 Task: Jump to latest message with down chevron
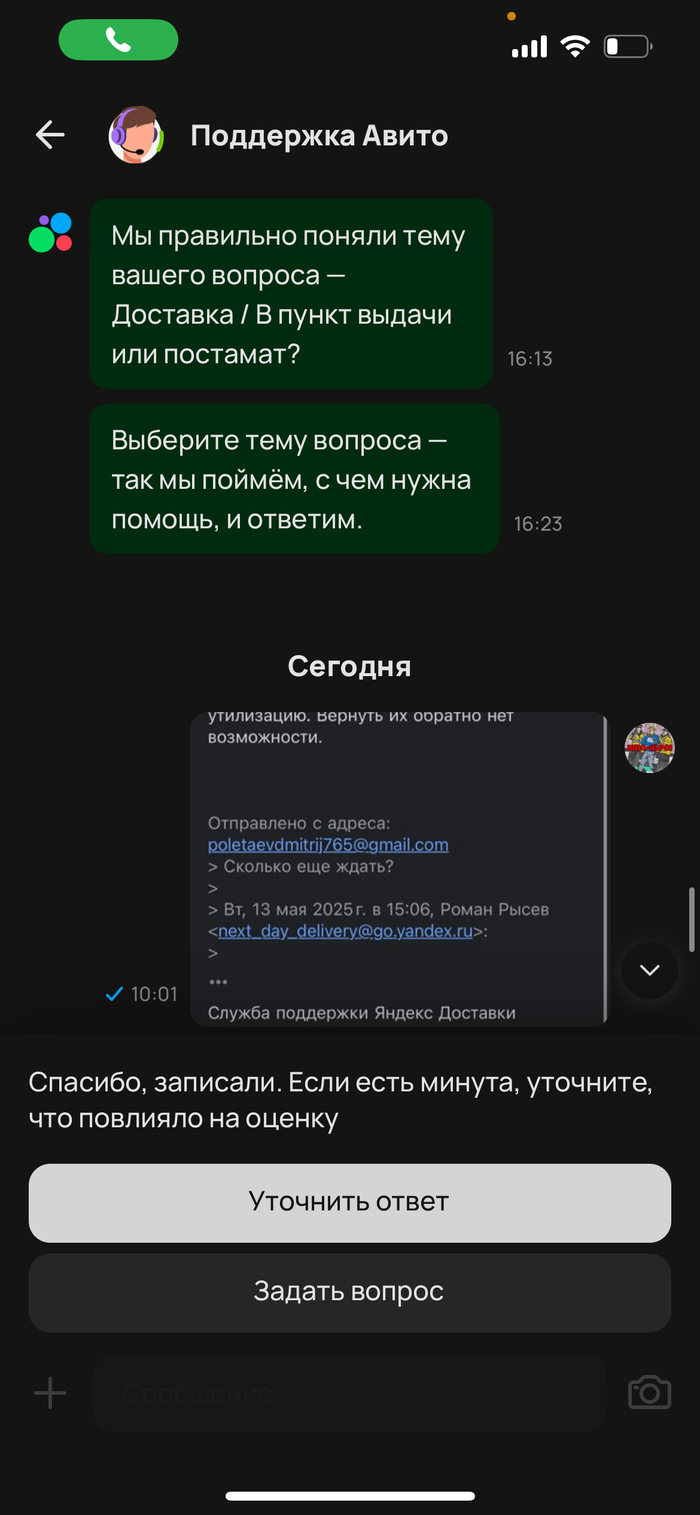[650, 969]
